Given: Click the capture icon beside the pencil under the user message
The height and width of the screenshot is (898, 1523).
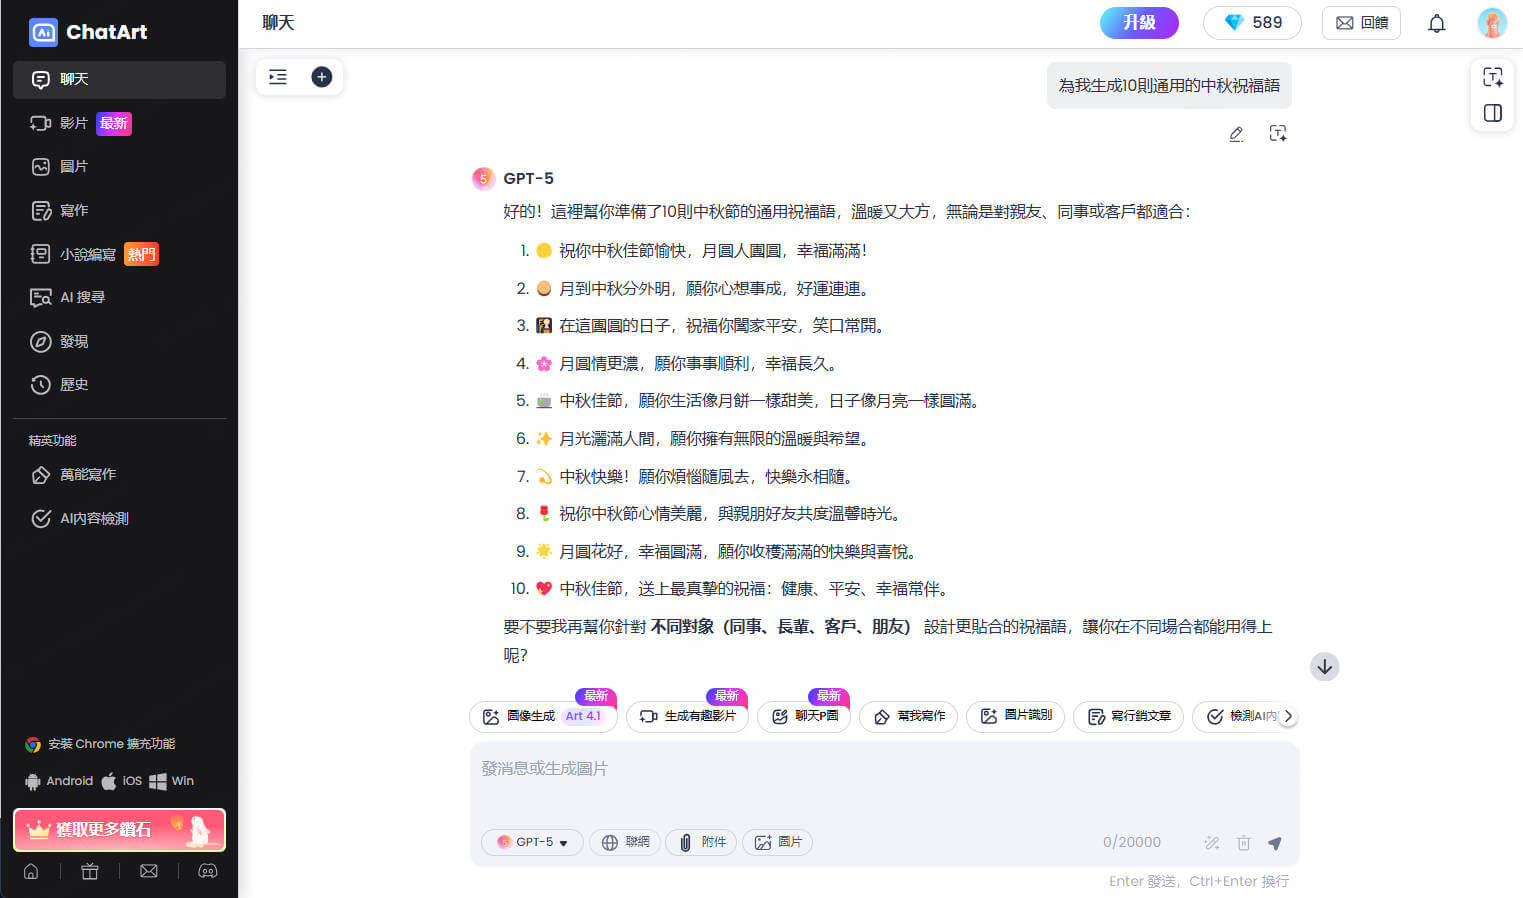Looking at the screenshot, I should click(x=1277, y=134).
